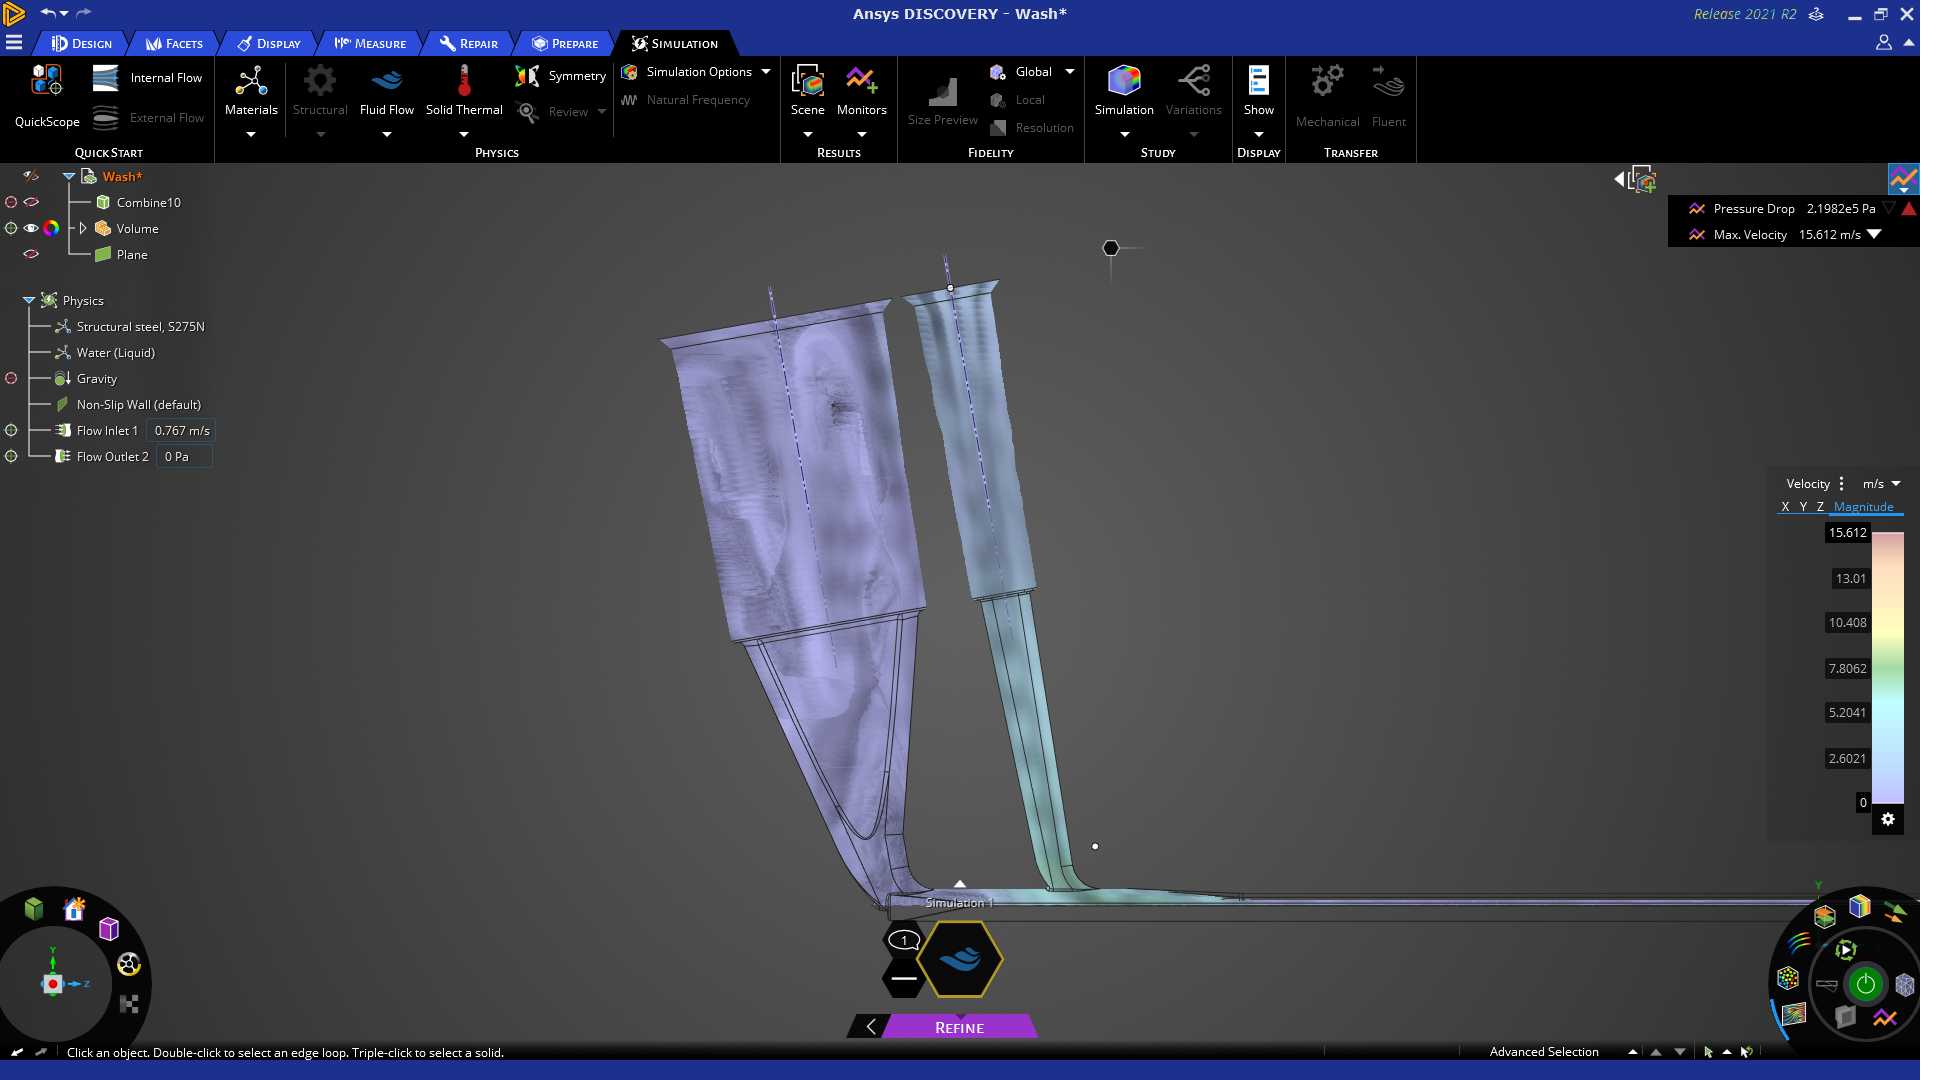1940x1080 pixels.
Task: Expand the Volume tree node
Action: [83, 228]
